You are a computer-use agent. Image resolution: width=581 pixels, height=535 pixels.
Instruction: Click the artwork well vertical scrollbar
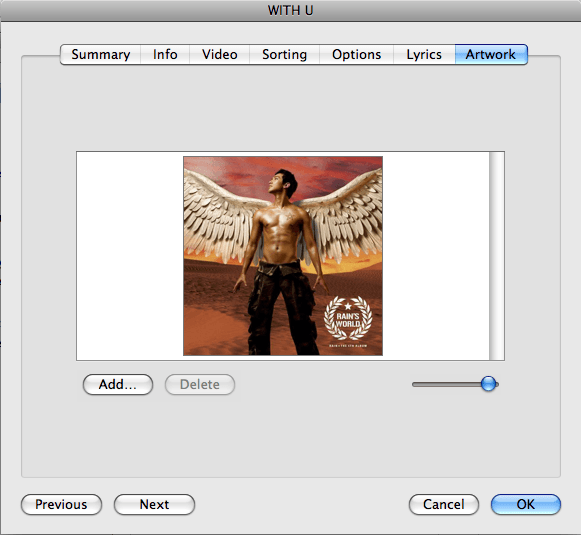[x=497, y=256]
